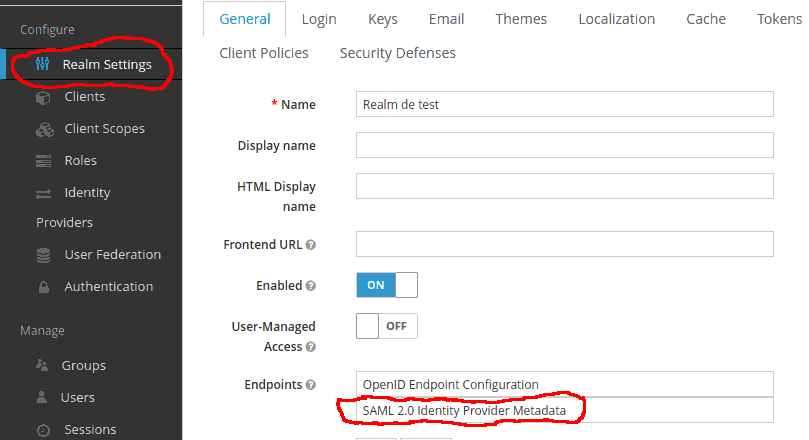The height and width of the screenshot is (440, 809).
Task: Click the HTML Display name input field
Action: coord(564,186)
